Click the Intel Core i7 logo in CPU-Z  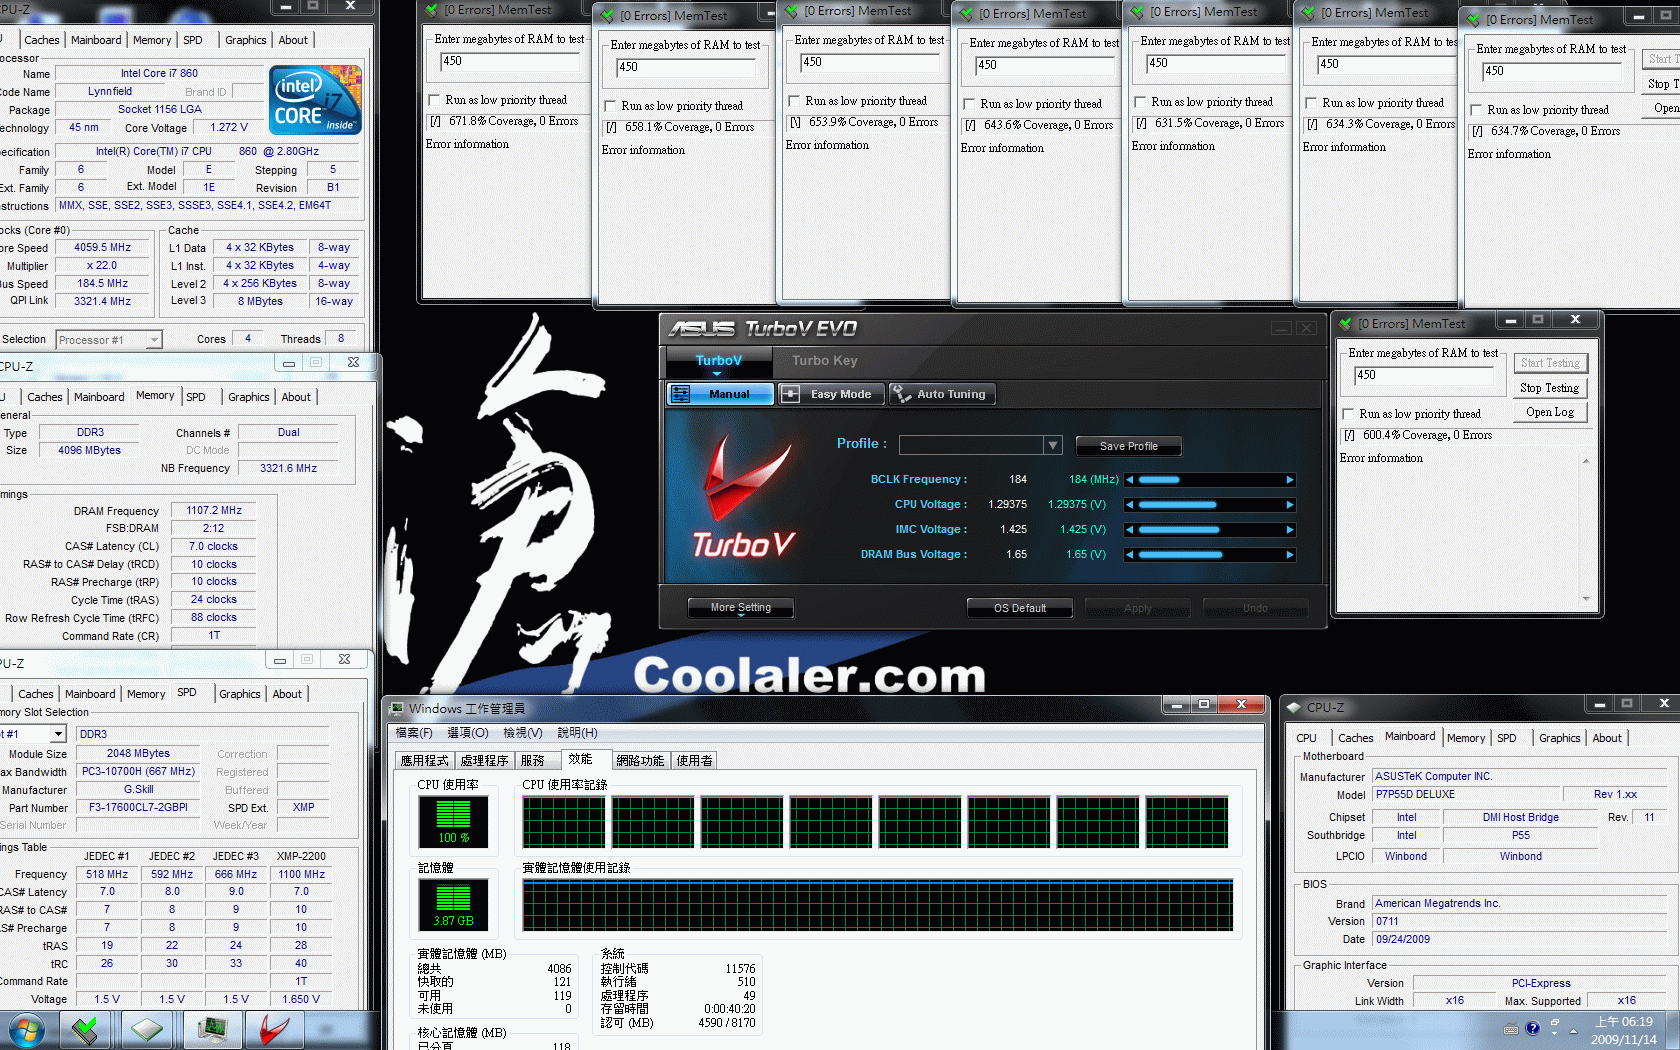point(317,100)
